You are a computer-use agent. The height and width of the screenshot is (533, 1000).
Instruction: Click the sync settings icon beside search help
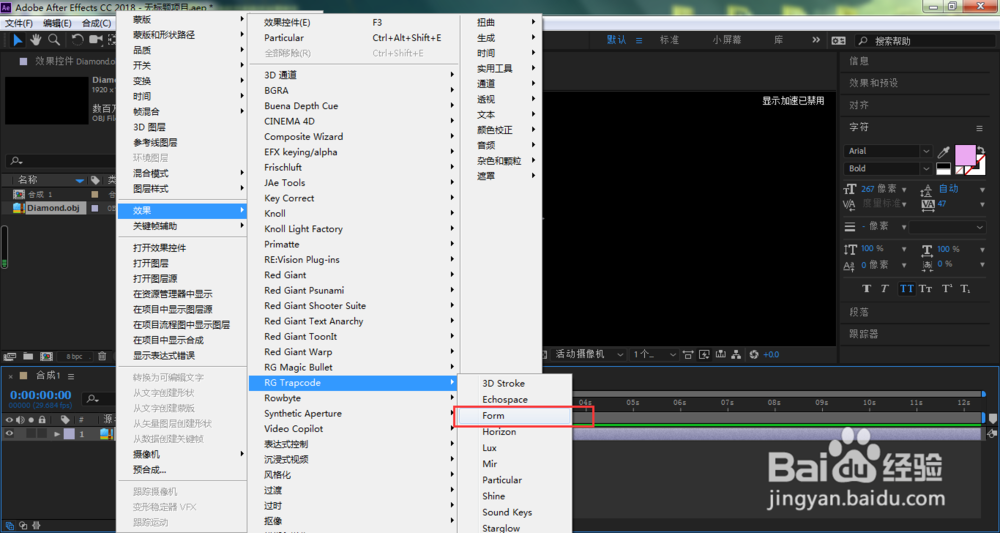tap(839, 40)
